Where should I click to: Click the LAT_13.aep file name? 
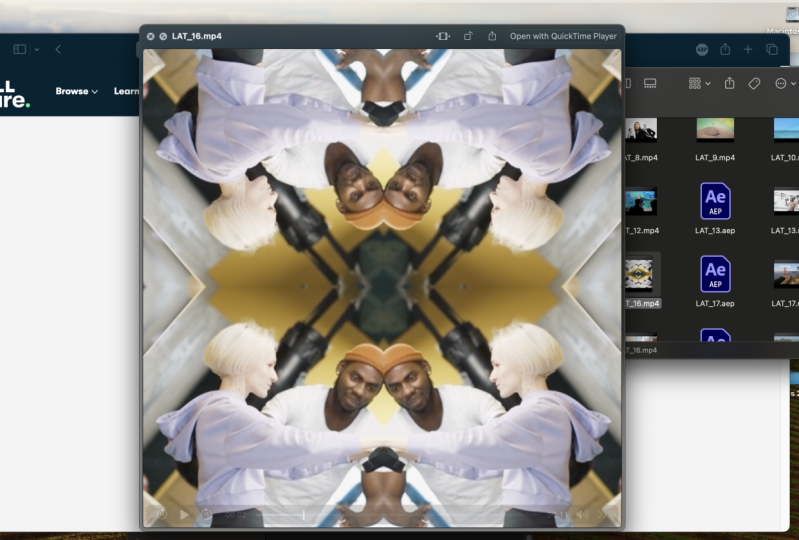coord(715,231)
